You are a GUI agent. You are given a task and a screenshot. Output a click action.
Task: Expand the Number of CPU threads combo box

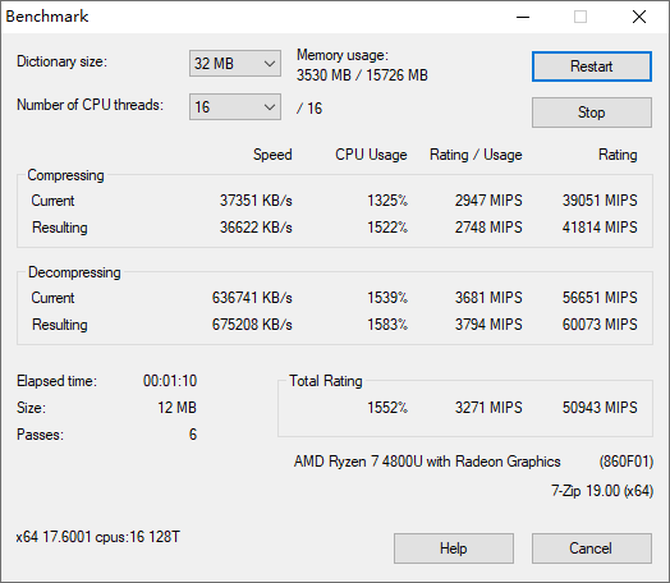(235, 106)
